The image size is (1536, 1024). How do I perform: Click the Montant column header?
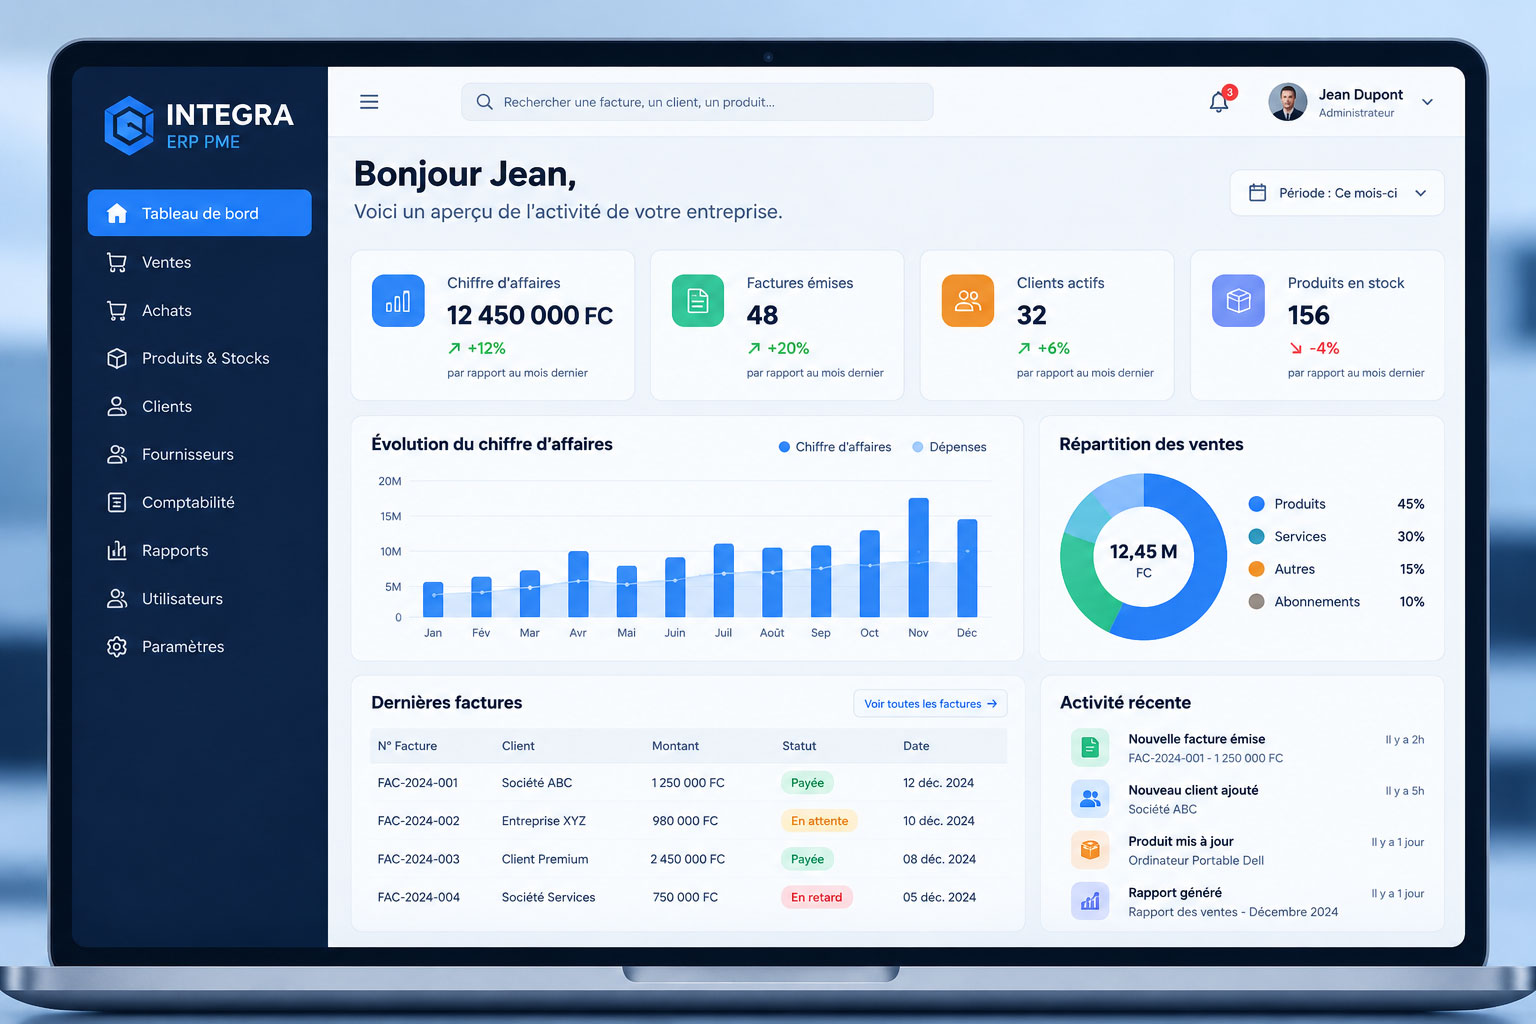[x=675, y=746]
